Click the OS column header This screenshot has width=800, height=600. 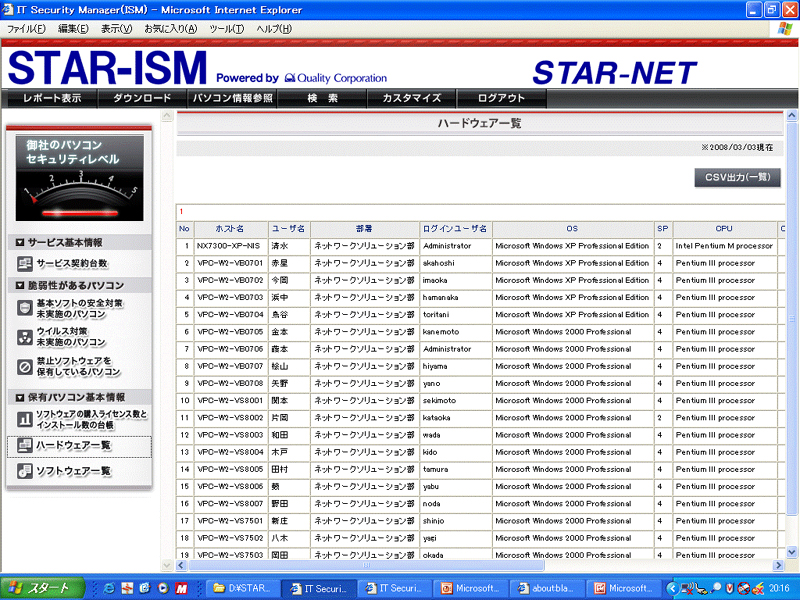[572, 229]
